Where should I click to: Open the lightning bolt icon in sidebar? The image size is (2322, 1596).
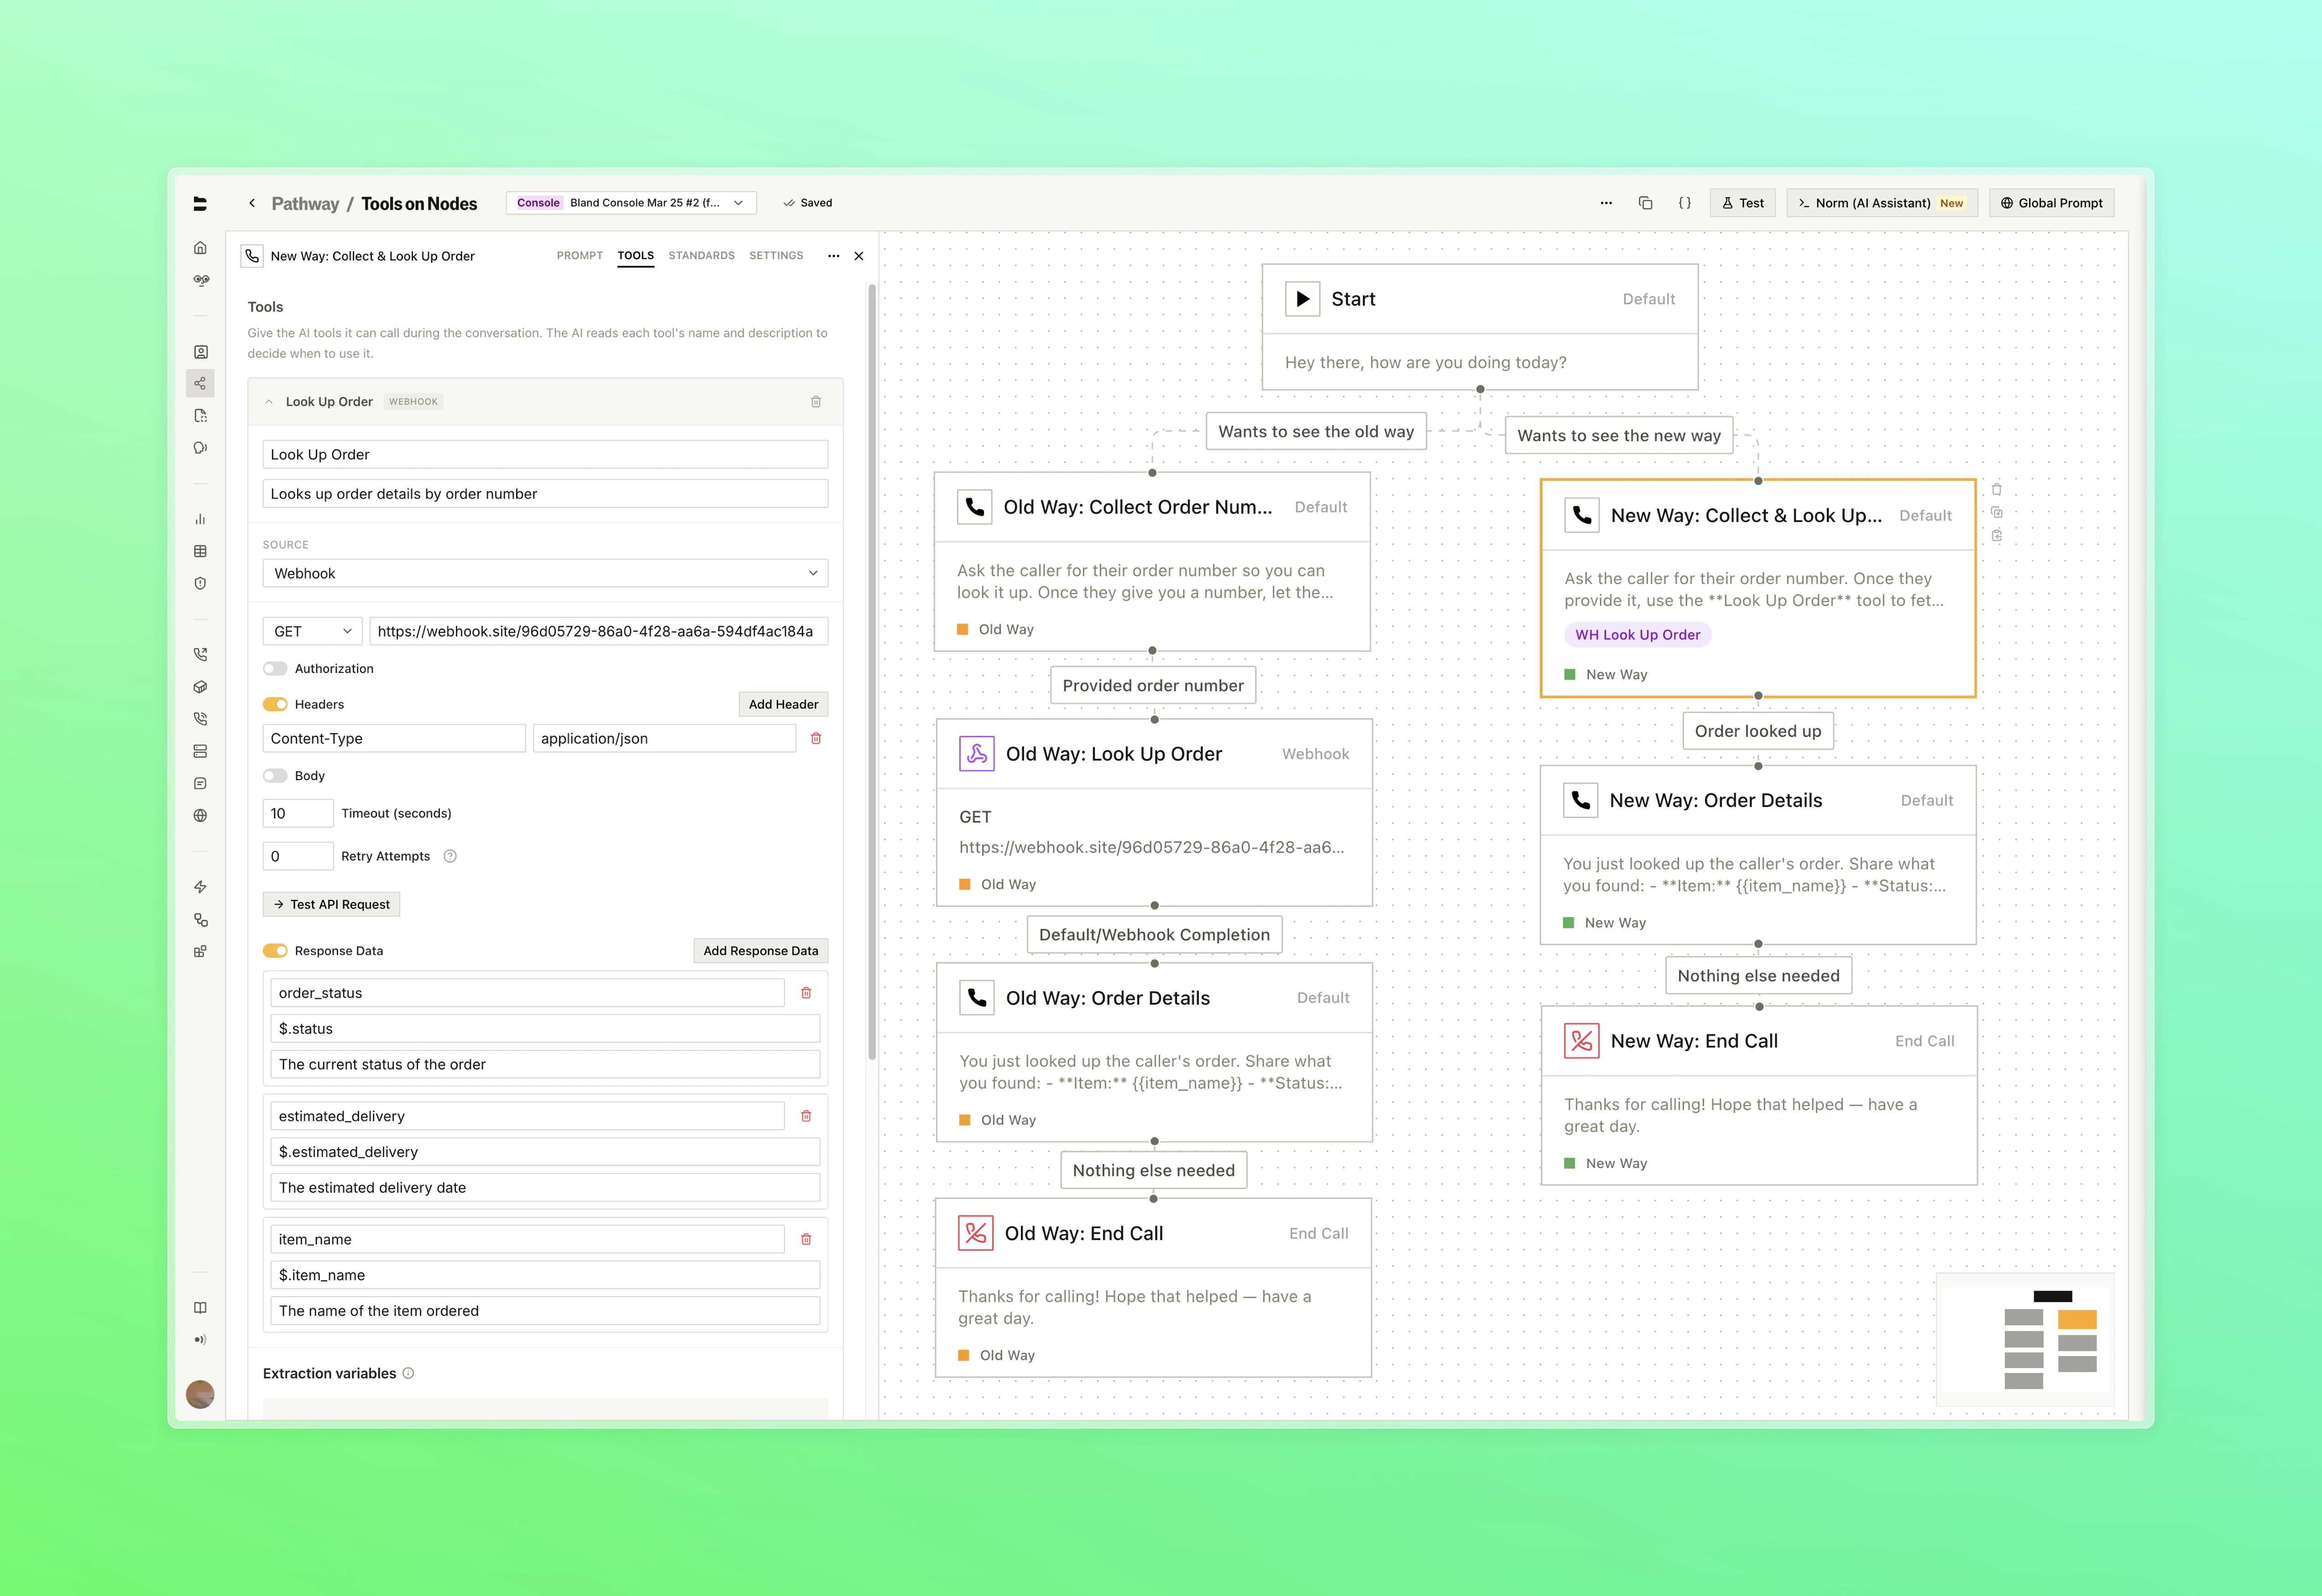[200, 887]
